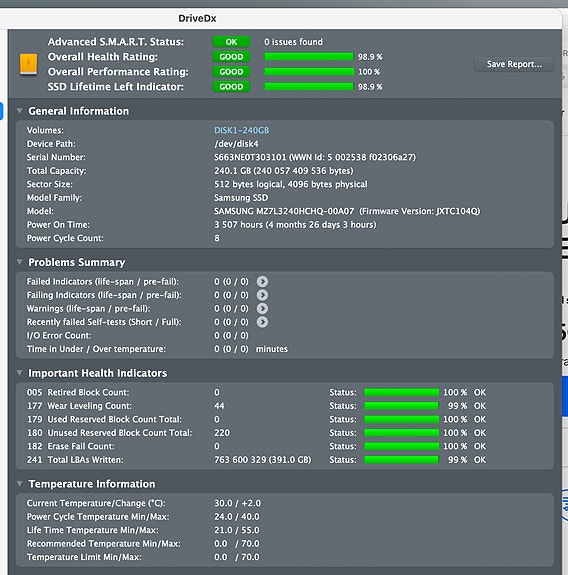Open details arrow for Recently failed Self-tests
568x575 pixels.
262,322
